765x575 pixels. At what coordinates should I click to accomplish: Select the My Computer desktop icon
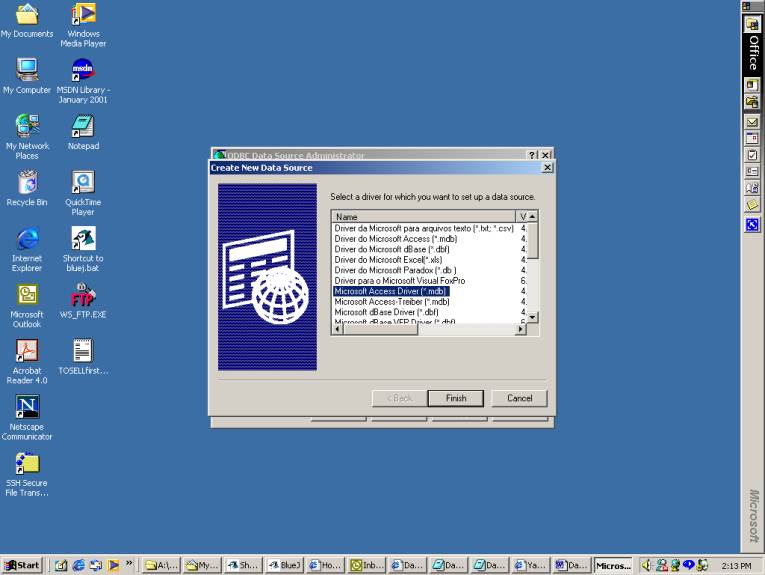coord(27,76)
